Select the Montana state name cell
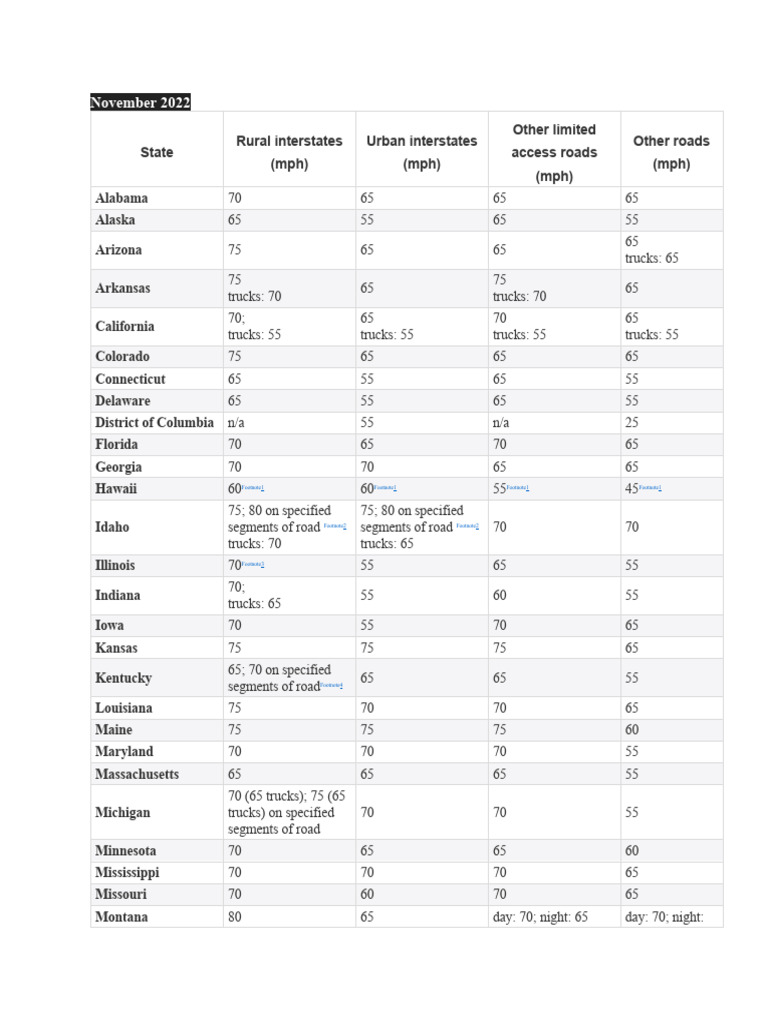The height and width of the screenshot is (1024, 768). click(x=122, y=916)
